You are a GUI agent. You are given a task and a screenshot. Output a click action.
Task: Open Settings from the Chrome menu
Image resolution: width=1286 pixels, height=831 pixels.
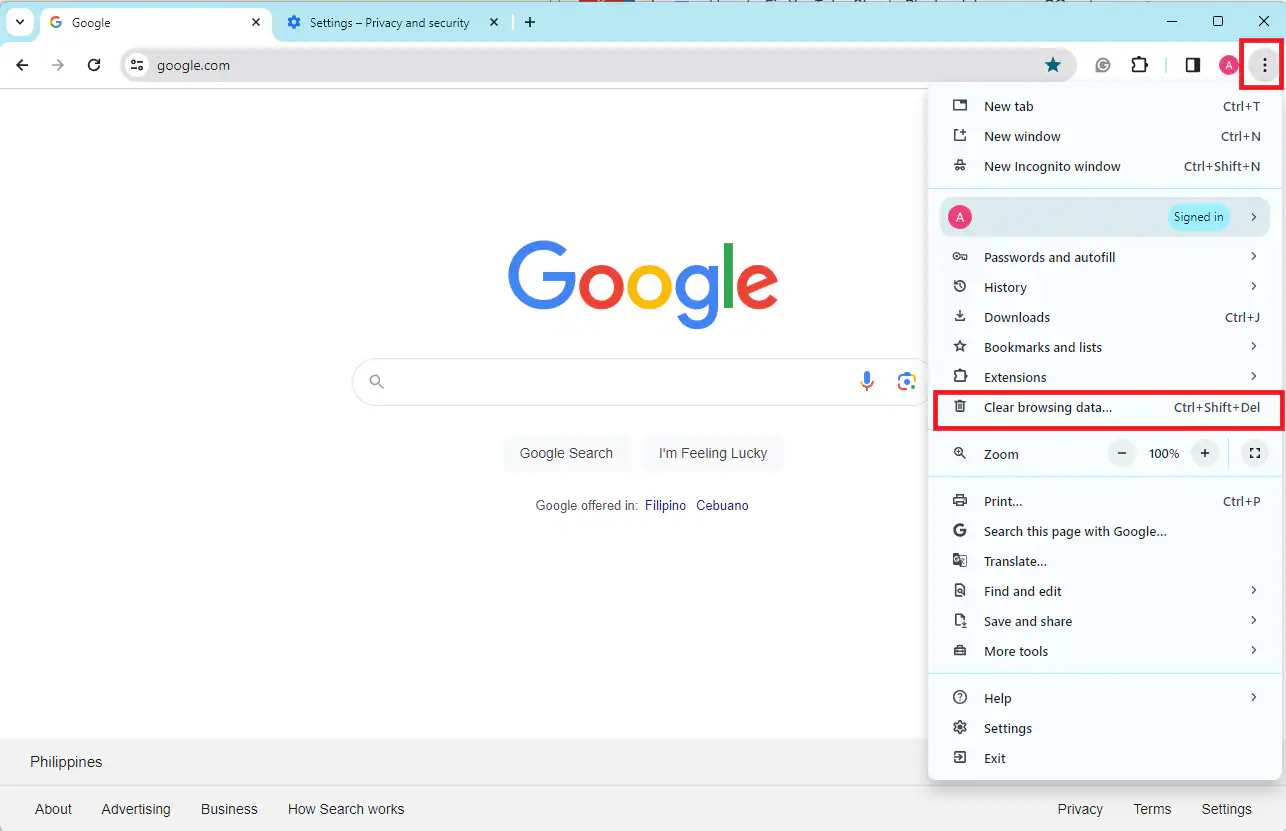[x=1105, y=728]
